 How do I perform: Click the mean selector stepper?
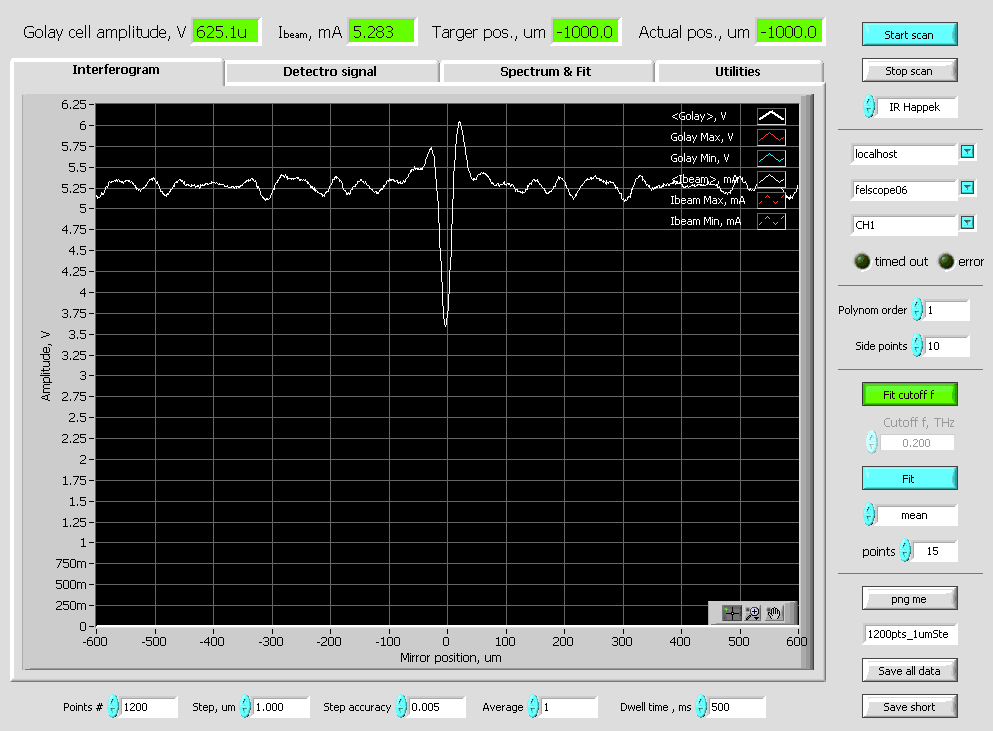870,514
